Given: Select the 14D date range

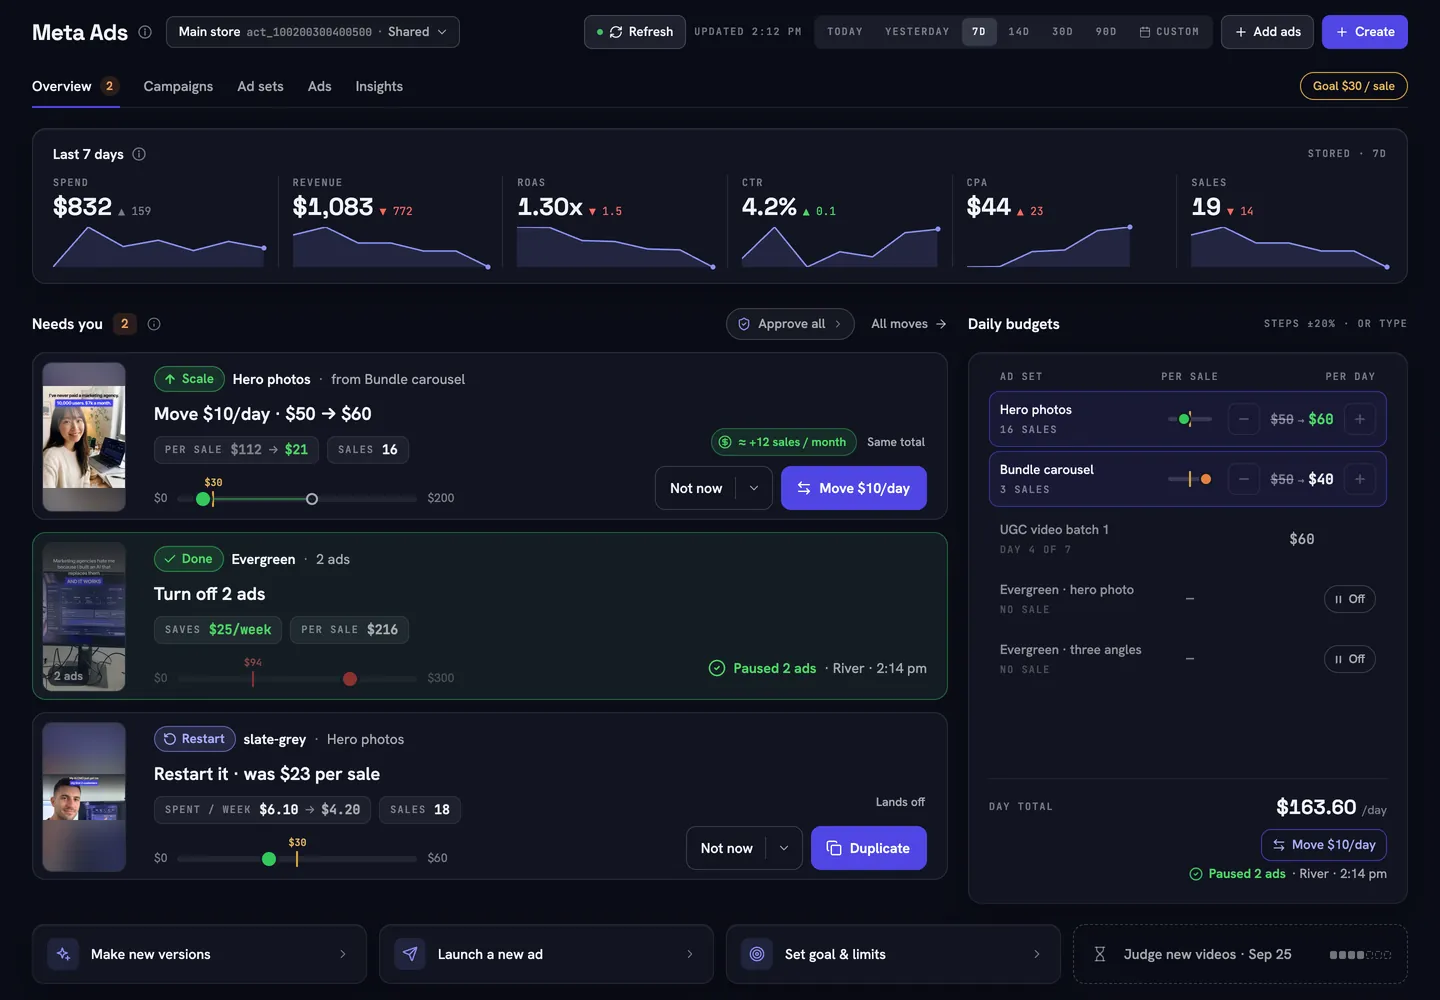Looking at the screenshot, I should point(1019,32).
